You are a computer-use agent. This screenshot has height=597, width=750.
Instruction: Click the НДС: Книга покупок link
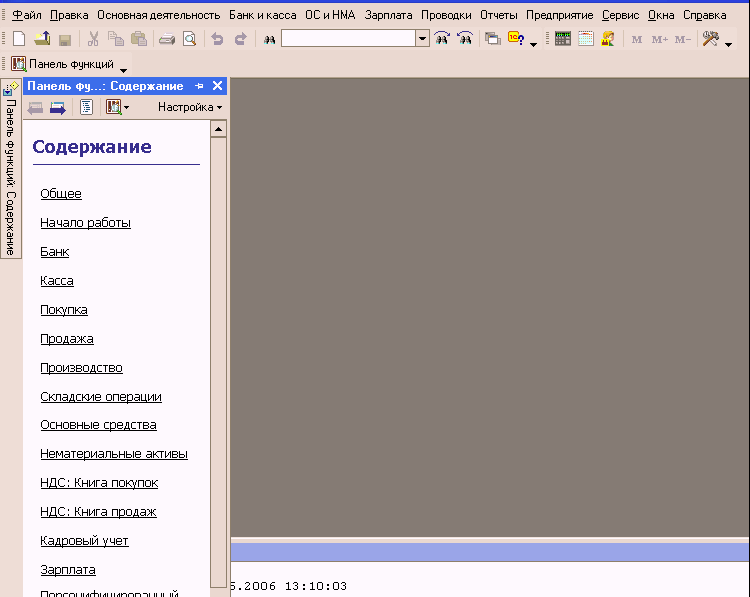[99, 483]
